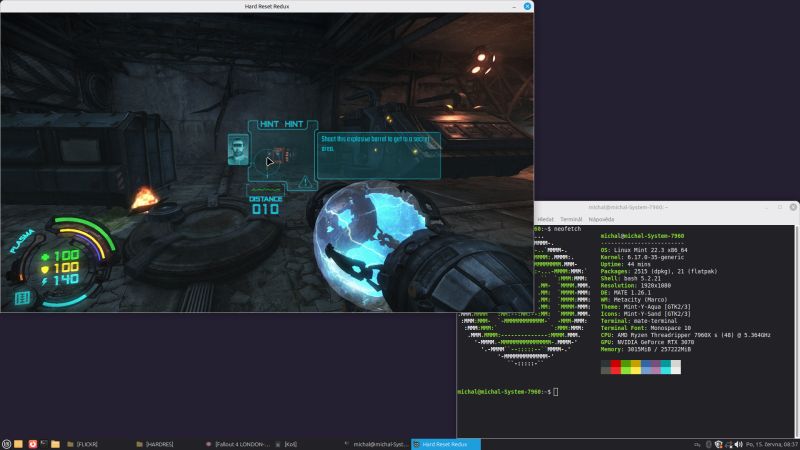Open the second folder launcher in panel

(56, 444)
